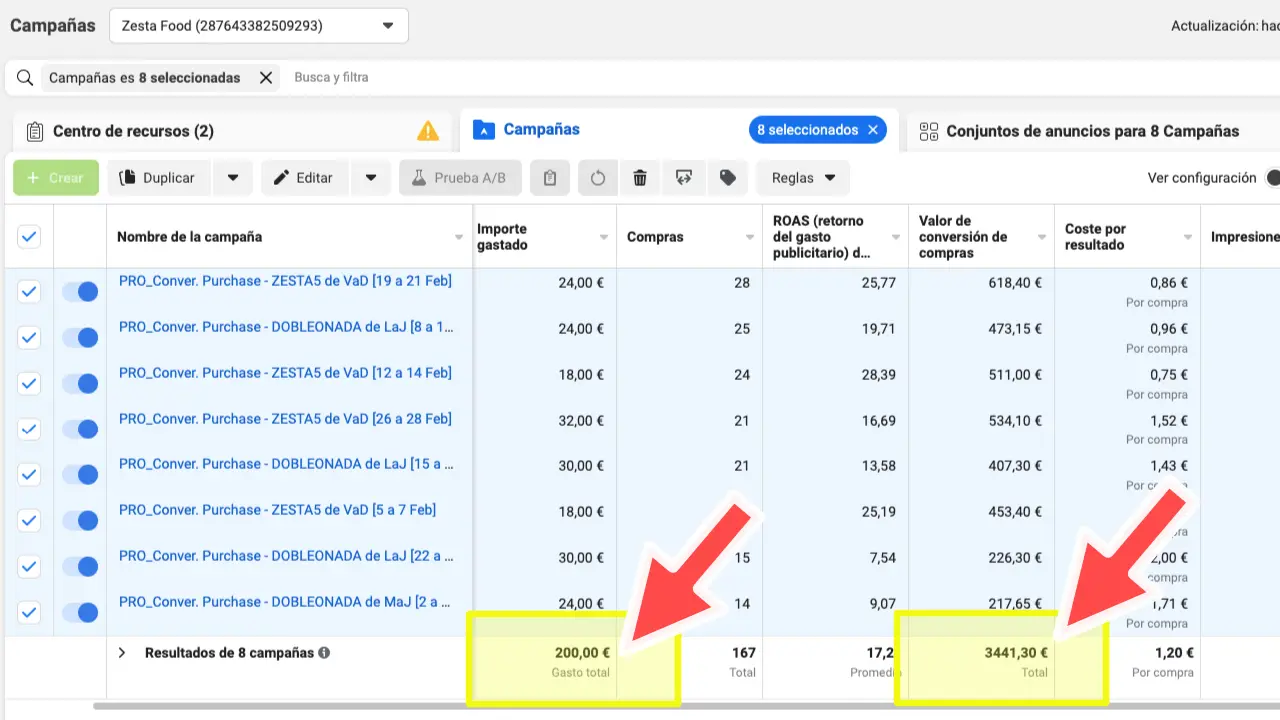1280x720 pixels.
Task: Remove the Campañas es 8 seleccionadas filter
Action: click(x=266, y=77)
